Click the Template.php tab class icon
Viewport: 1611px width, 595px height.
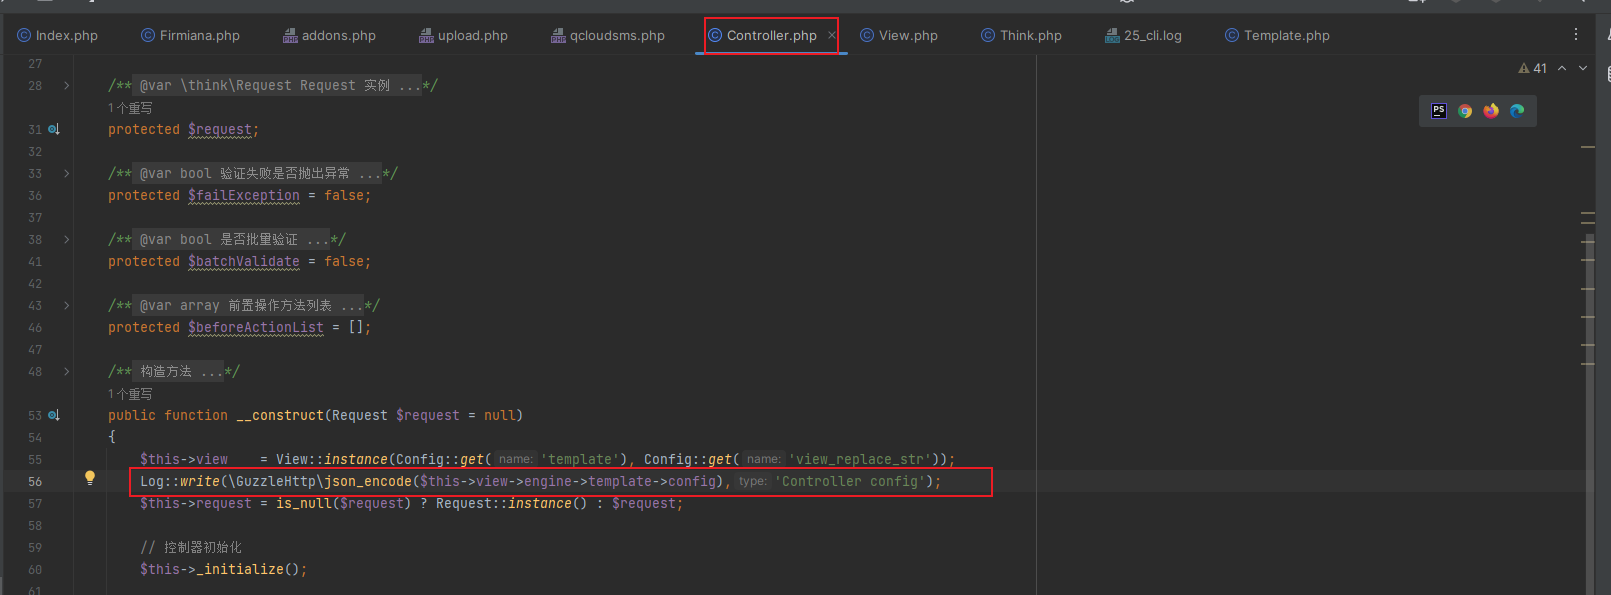[1232, 35]
